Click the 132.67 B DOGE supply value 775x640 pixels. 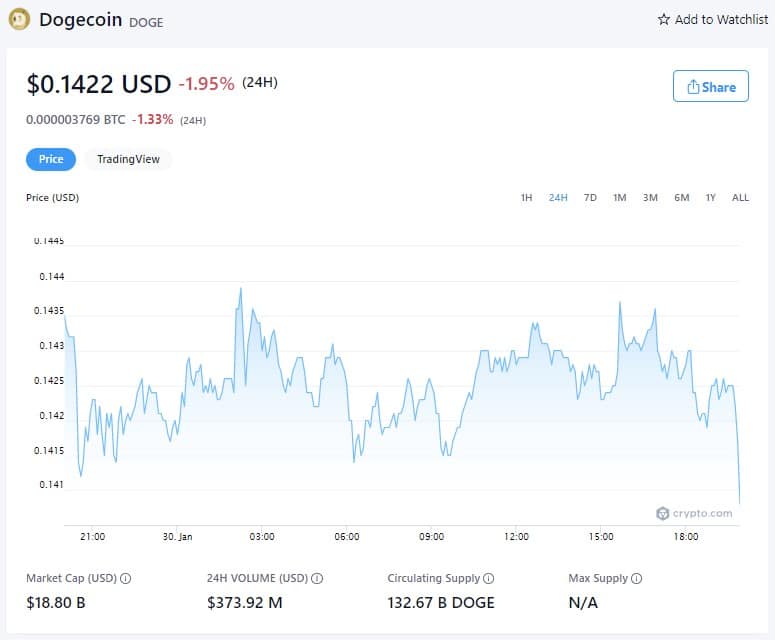(x=441, y=602)
